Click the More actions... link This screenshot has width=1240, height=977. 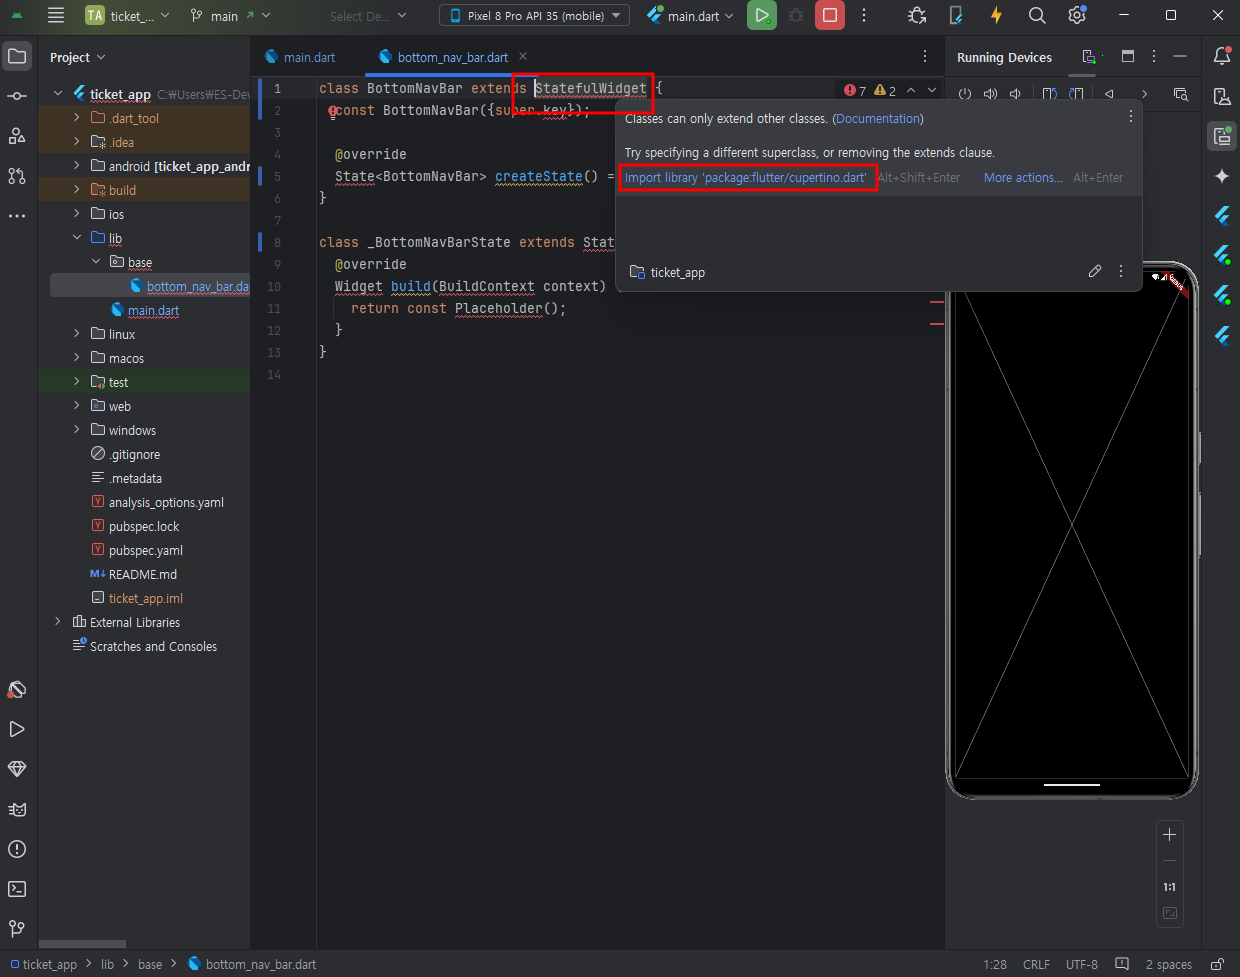point(1023,178)
